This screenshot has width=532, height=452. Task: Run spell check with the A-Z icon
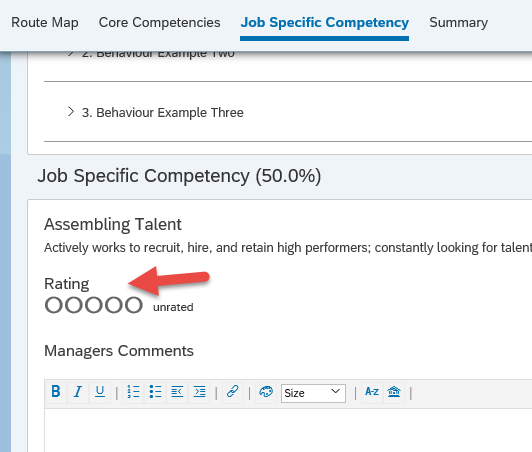[x=372, y=392]
